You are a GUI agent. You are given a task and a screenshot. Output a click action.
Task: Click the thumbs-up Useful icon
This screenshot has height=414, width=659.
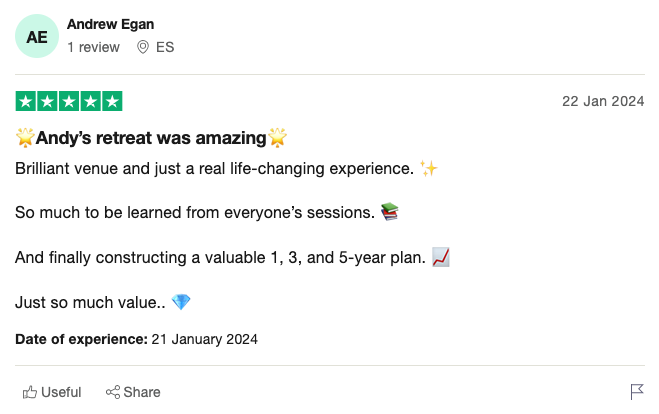pos(30,392)
